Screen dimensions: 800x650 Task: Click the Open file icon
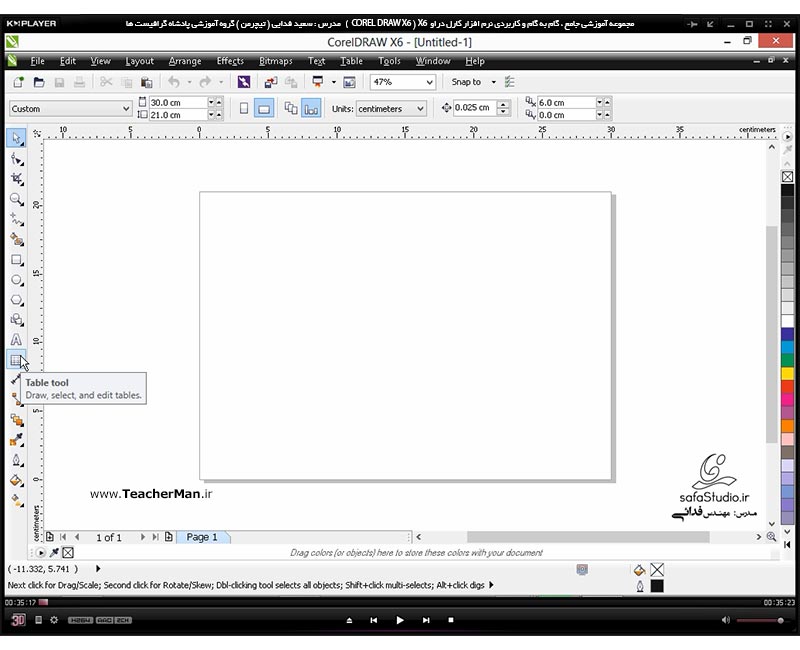(x=39, y=82)
